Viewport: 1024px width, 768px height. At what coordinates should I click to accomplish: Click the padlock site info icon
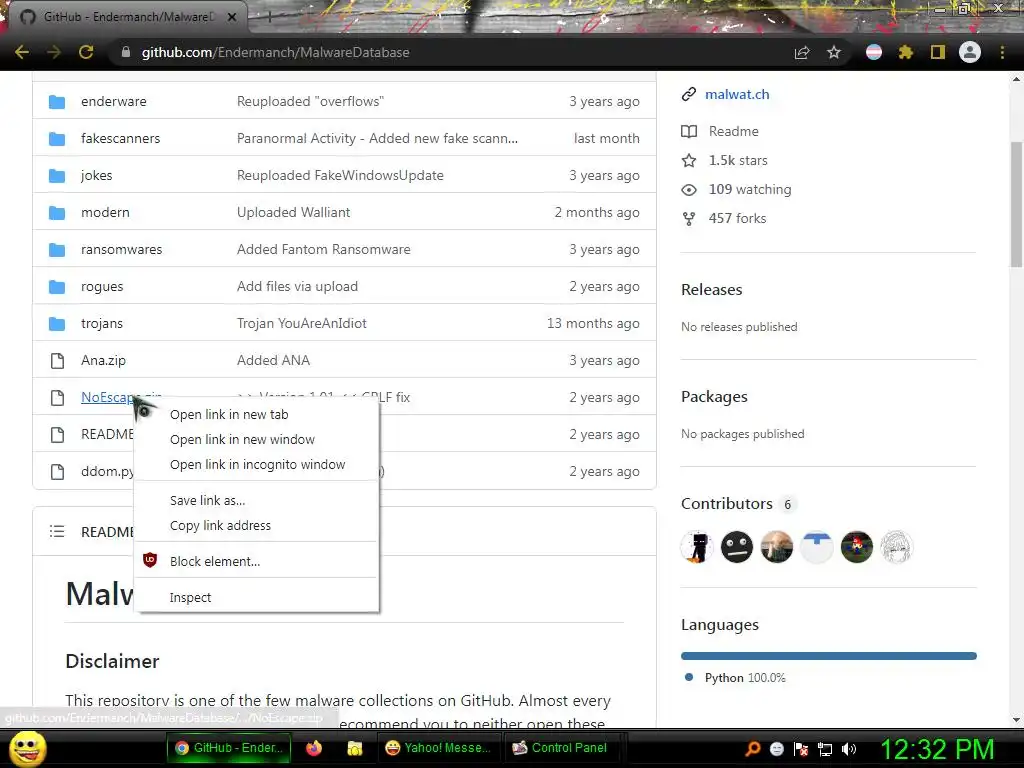(x=126, y=52)
